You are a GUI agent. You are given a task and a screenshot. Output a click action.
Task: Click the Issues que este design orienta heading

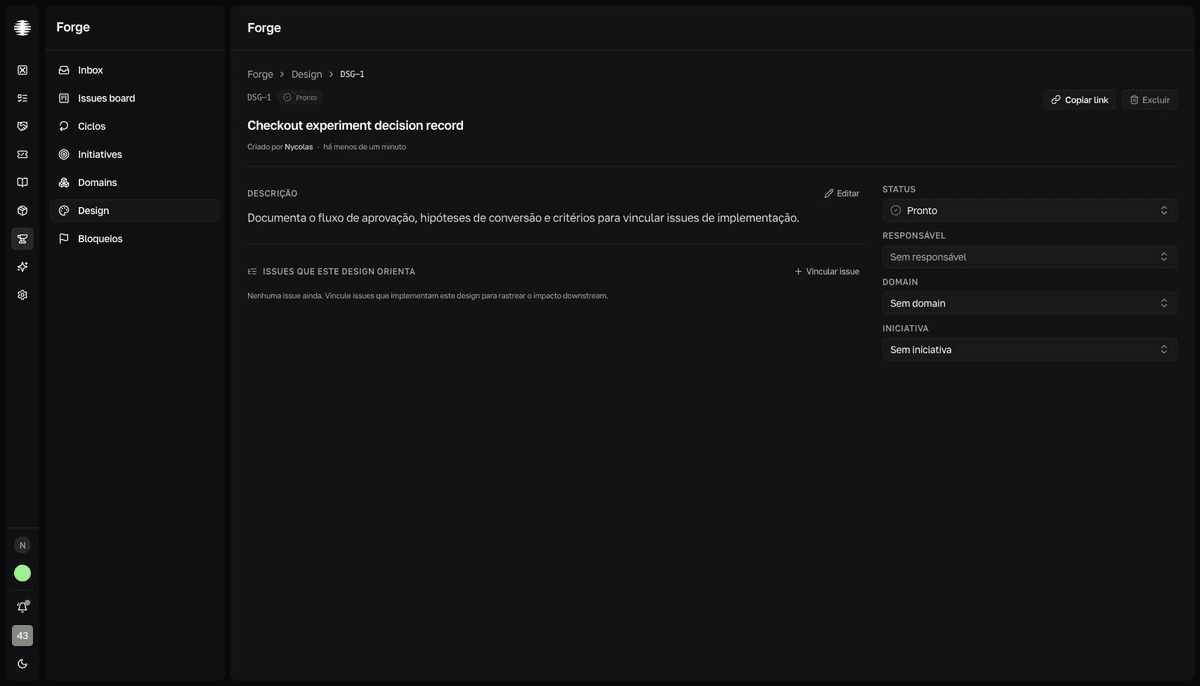pos(339,271)
